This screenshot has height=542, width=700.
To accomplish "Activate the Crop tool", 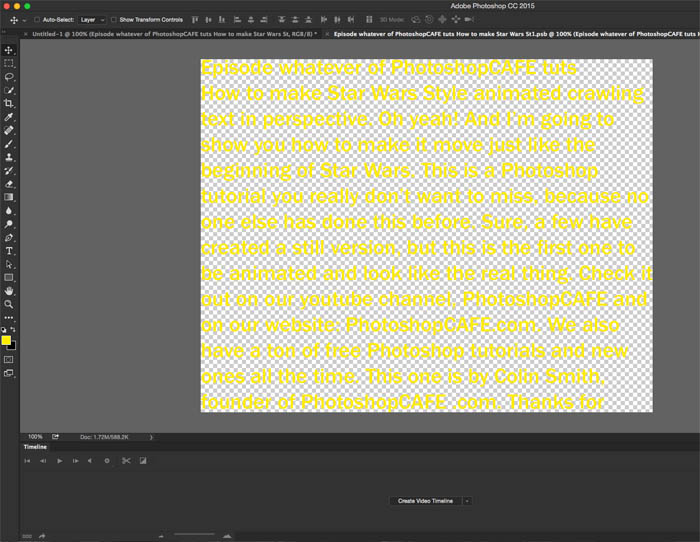I will tap(9, 103).
